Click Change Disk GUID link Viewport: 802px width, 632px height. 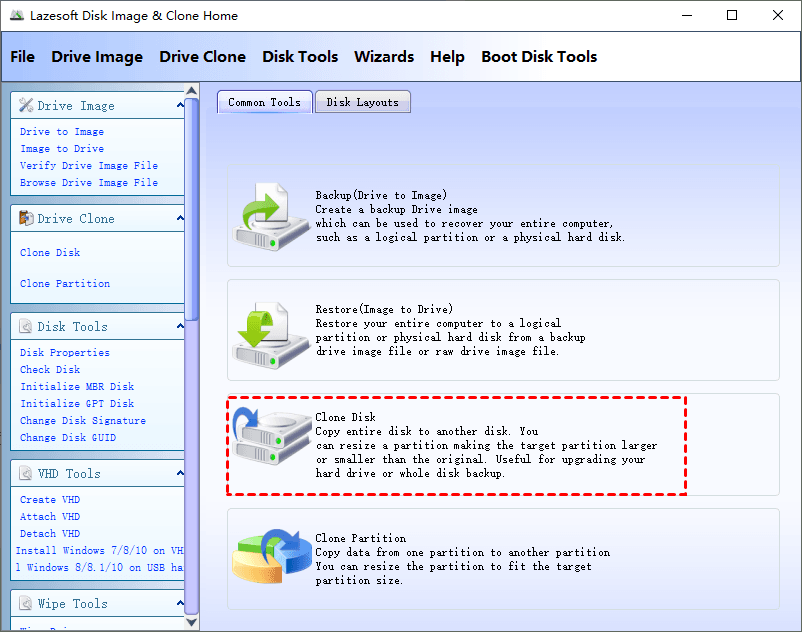[68, 438]
